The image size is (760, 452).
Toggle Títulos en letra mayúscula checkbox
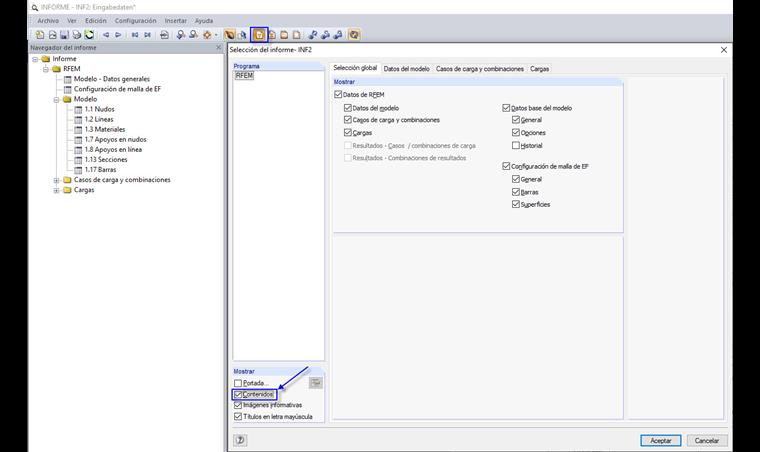[x=238, y=417]
